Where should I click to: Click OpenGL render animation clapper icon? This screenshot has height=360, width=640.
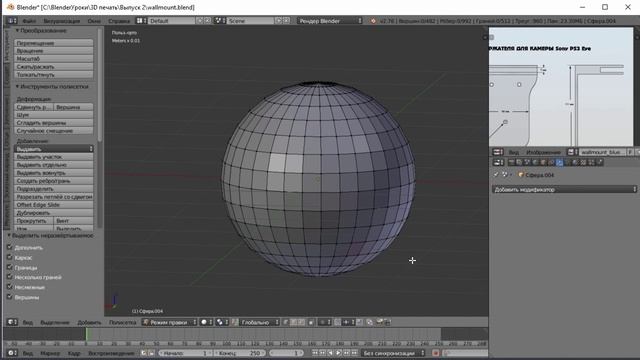click(x=387, y=322)
